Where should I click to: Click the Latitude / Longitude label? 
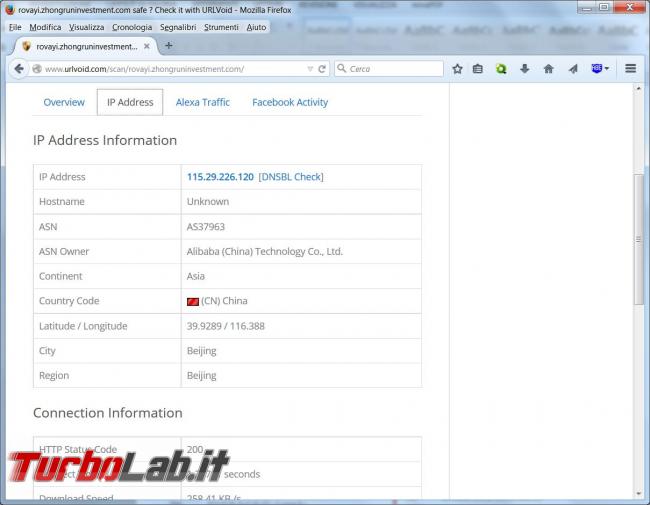click(x=83, y=326)
